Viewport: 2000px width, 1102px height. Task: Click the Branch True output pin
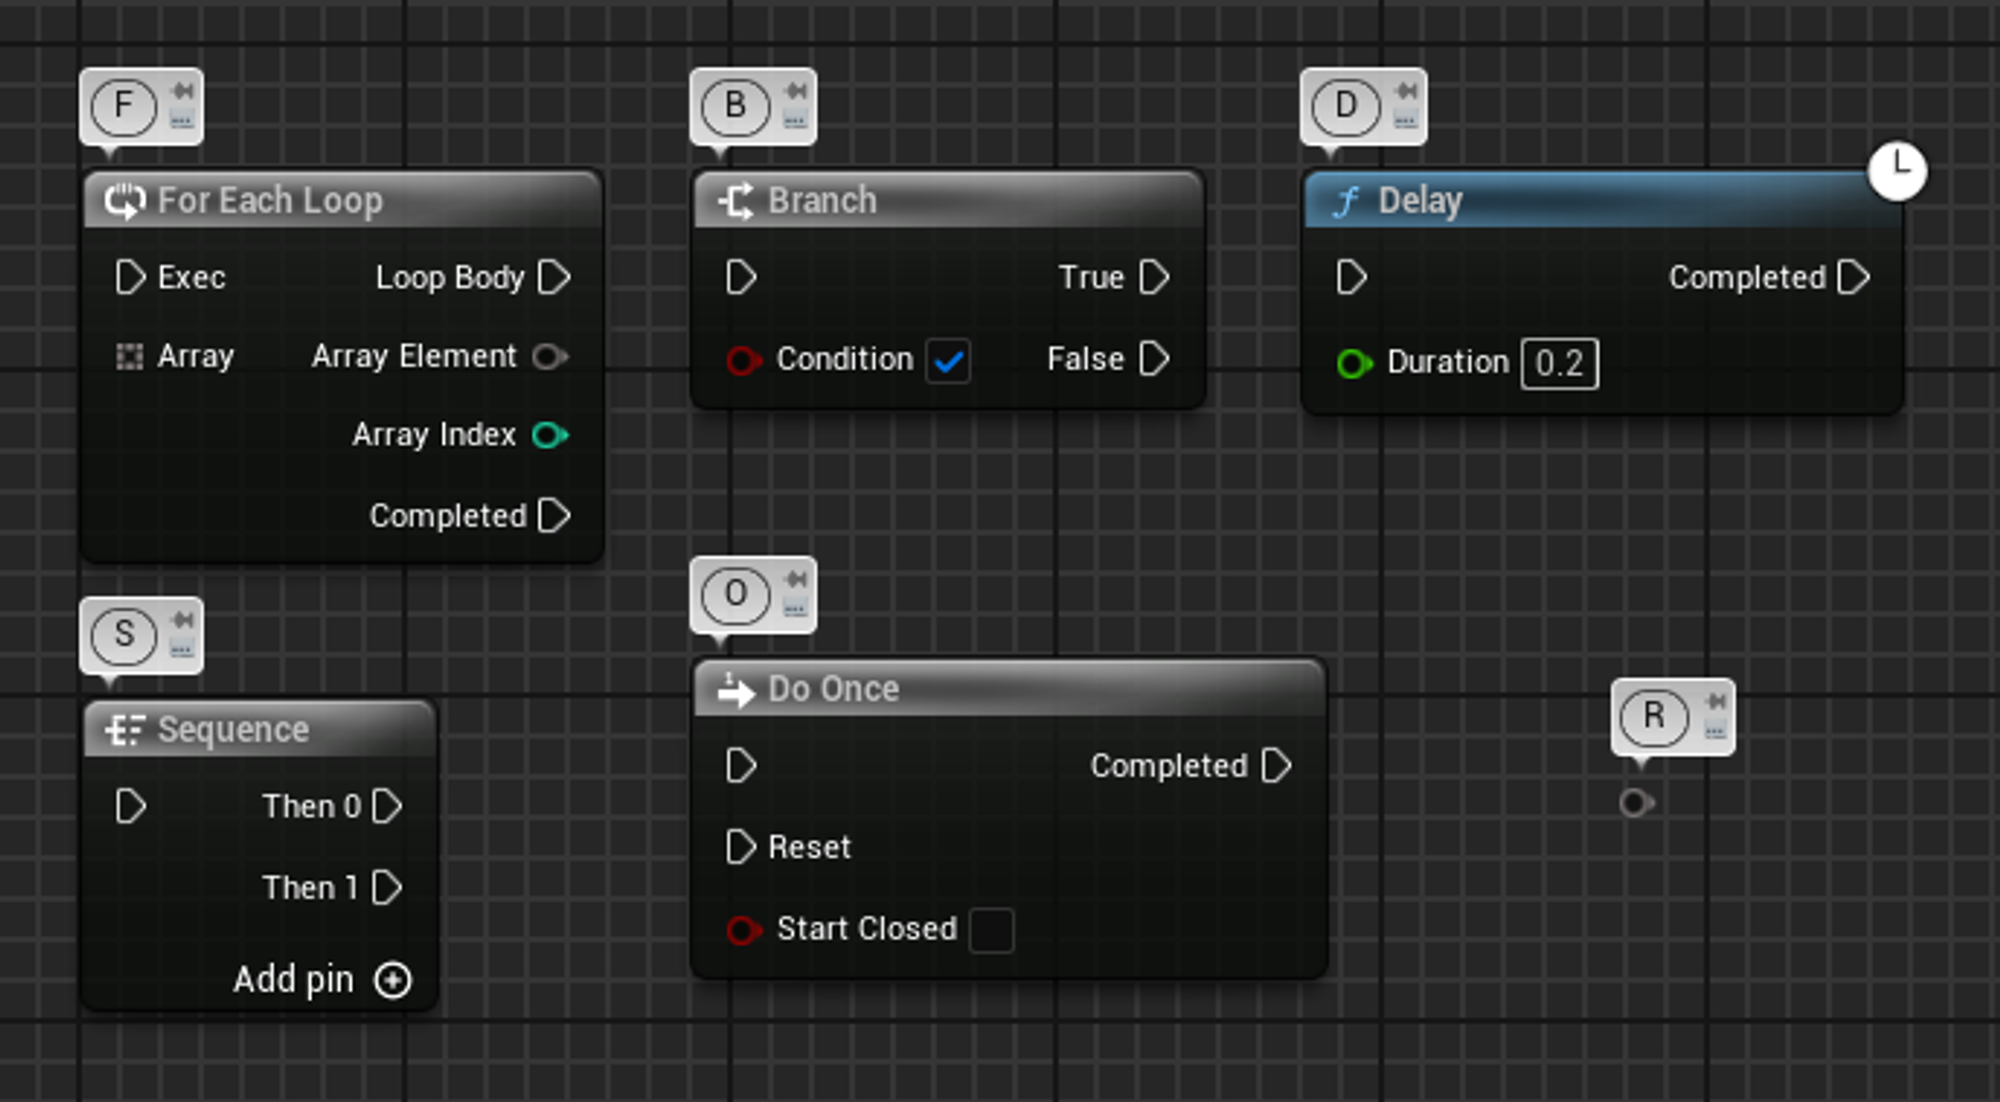1154,277
